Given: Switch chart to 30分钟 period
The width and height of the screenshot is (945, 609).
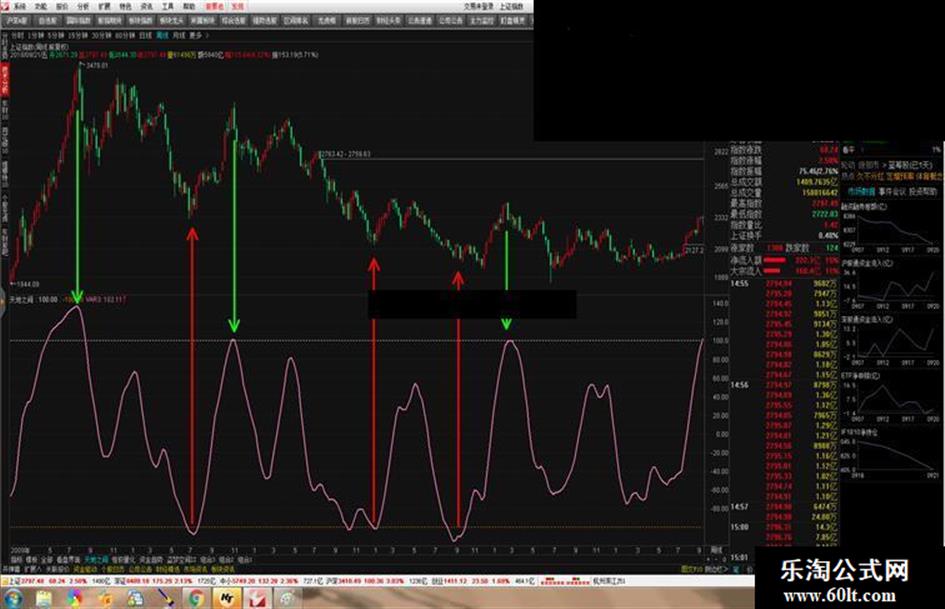Looking at the screenshot, I should click(x=99, y=35).
